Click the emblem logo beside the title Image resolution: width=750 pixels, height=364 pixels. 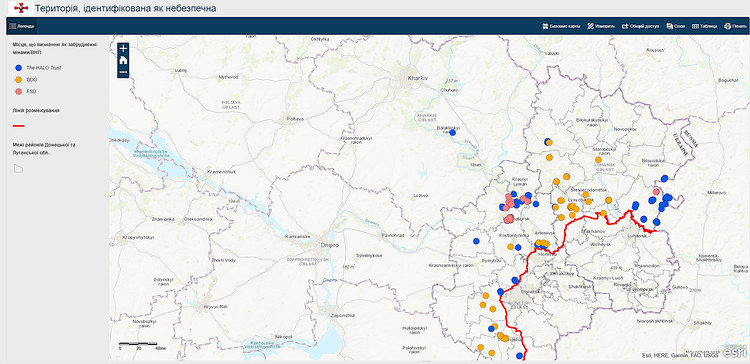click(x=21, y=8)
